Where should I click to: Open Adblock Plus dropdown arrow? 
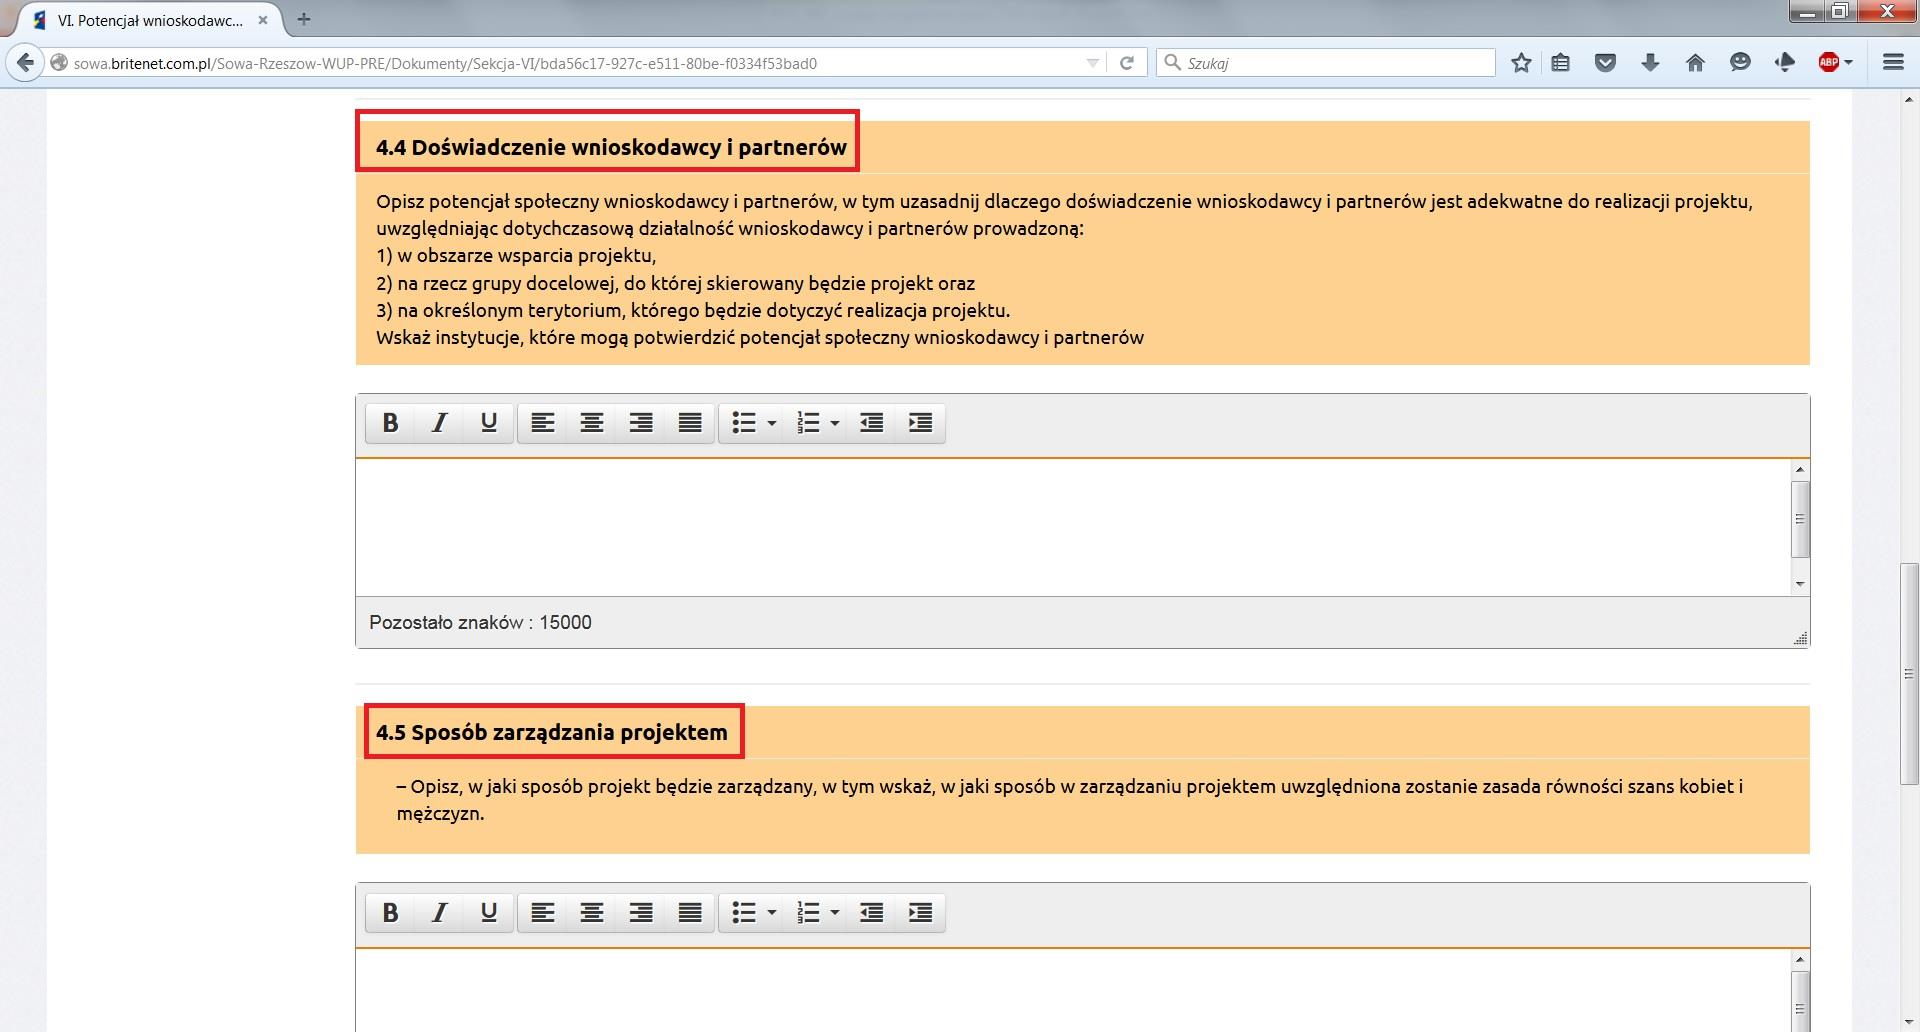[x=1848, y=63]
